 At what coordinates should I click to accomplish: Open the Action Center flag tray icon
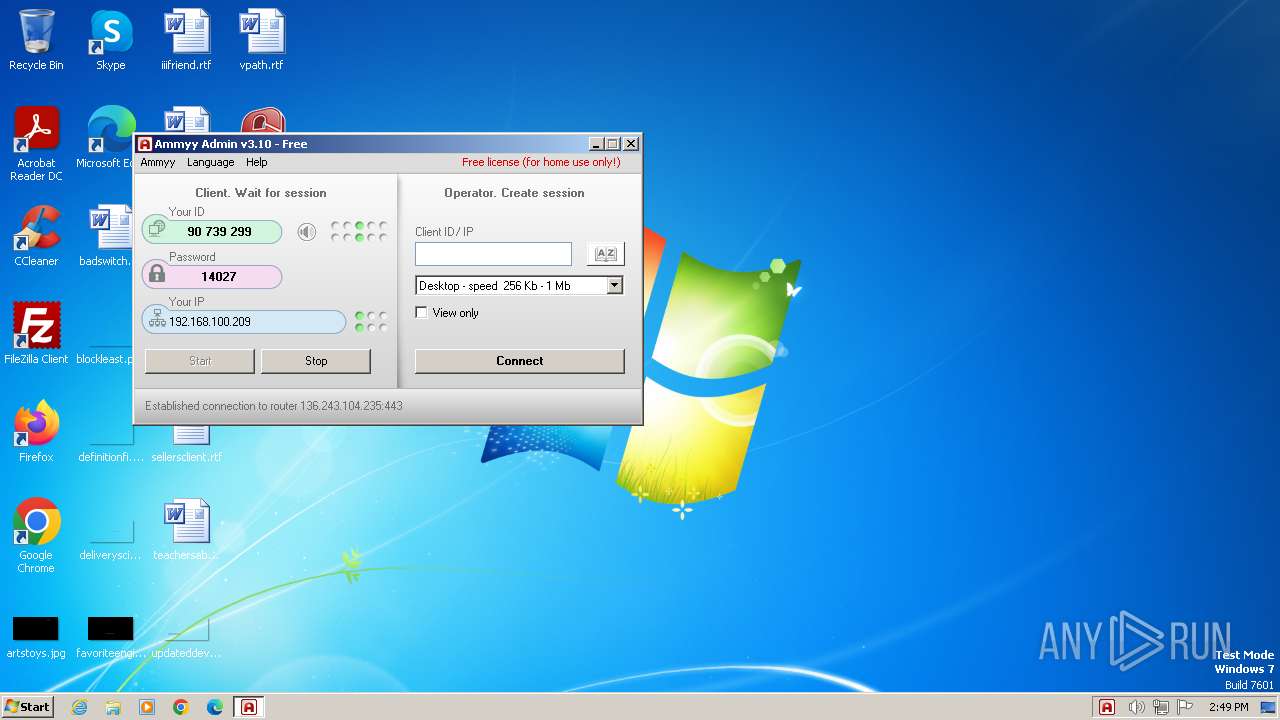point(1185,707)
